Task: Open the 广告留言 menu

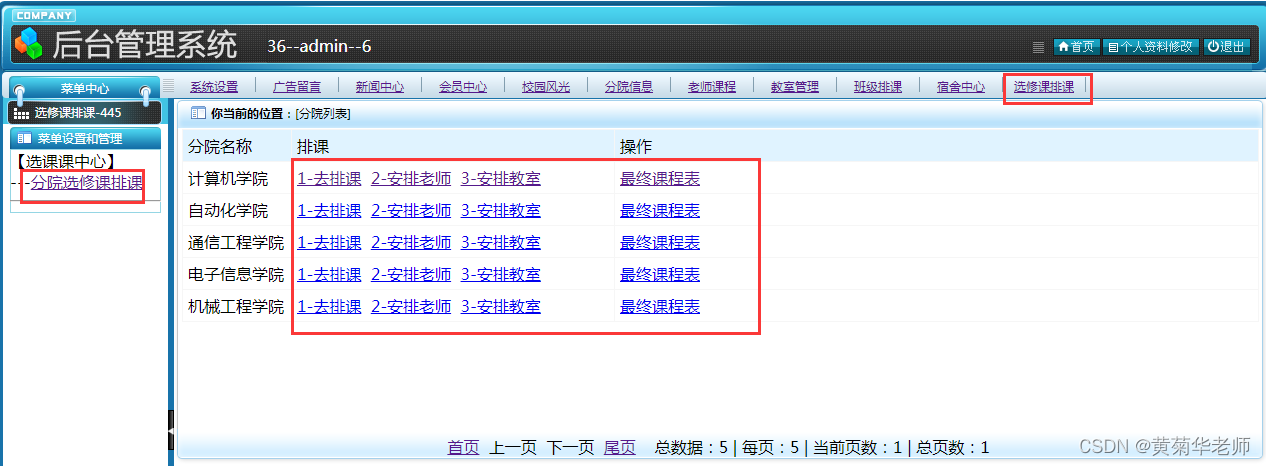Action: click(x=297, y=87)
